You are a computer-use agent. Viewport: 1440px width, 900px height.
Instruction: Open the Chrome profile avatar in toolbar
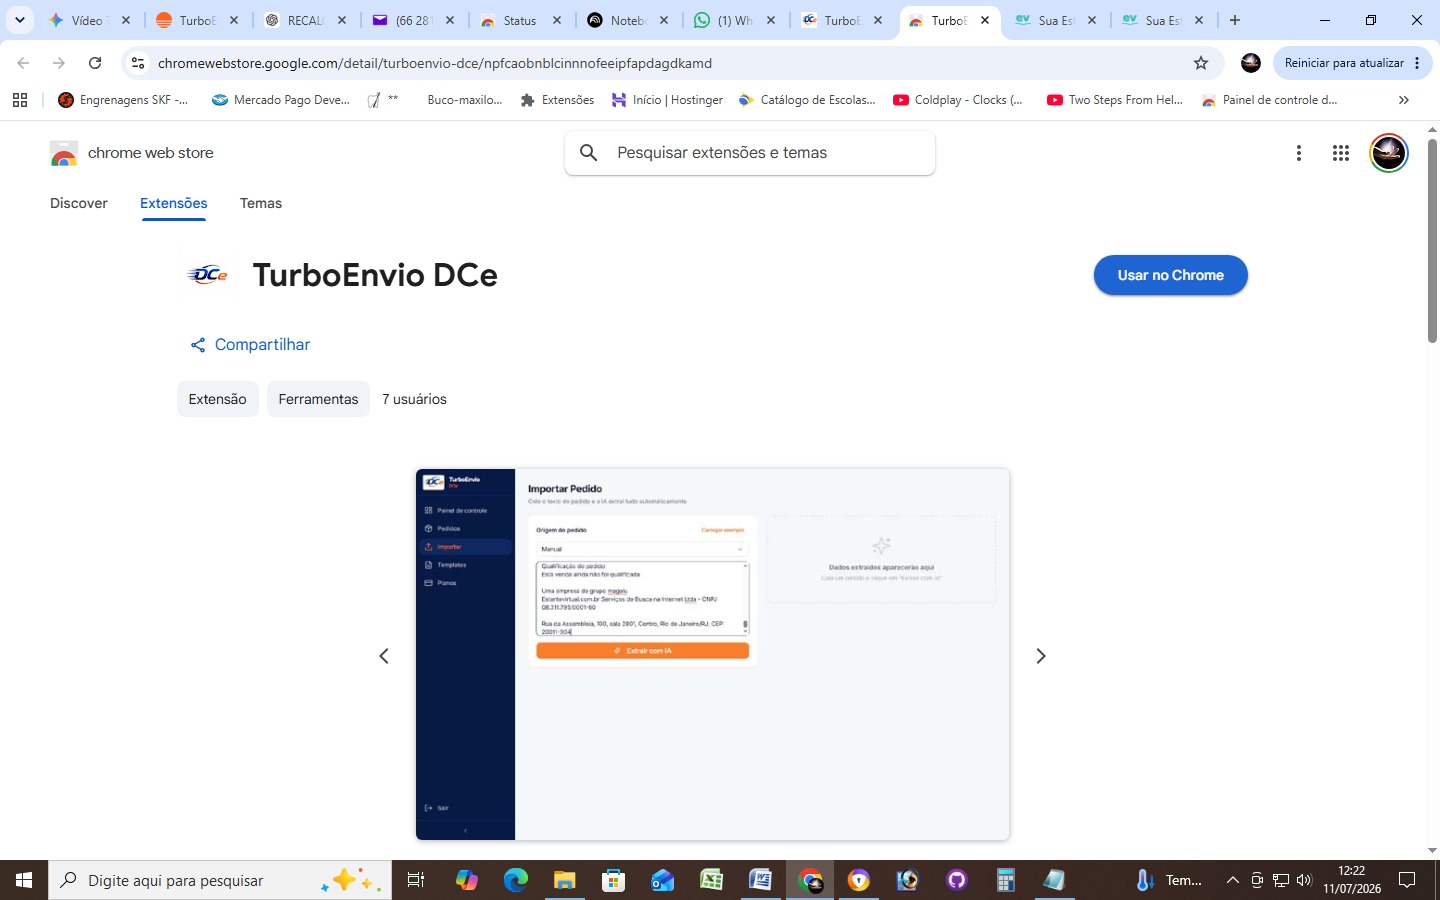(1251, 63)
